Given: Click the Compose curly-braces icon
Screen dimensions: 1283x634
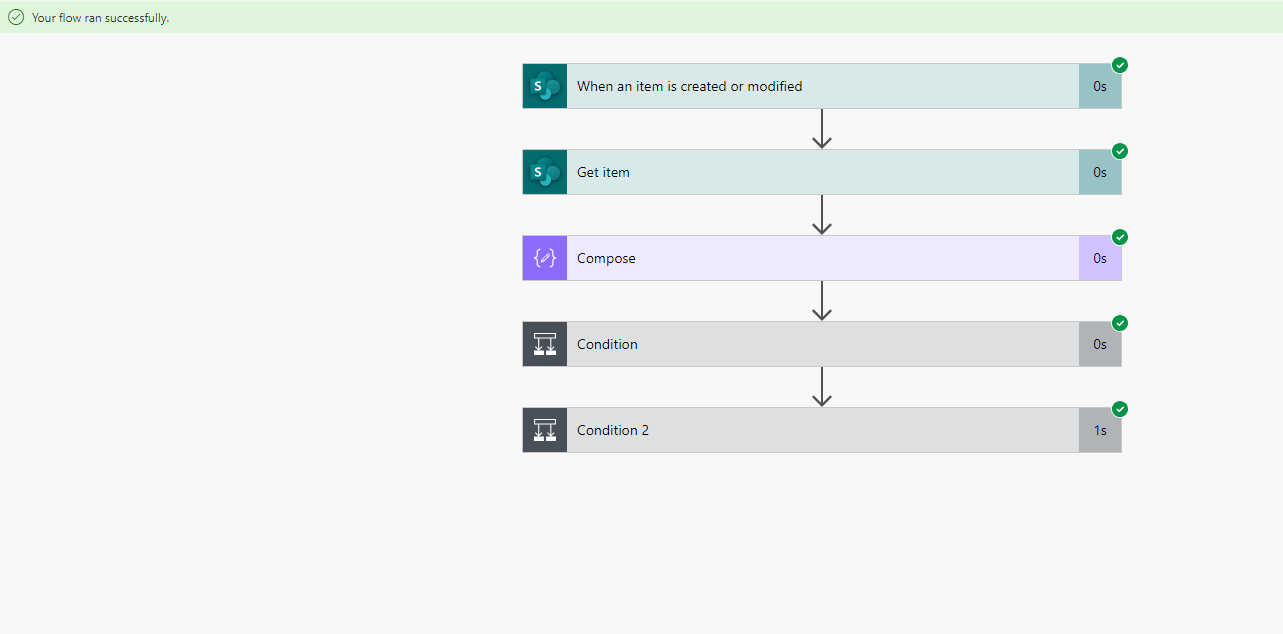Looking at the screenshot, I should coord(545,258).
